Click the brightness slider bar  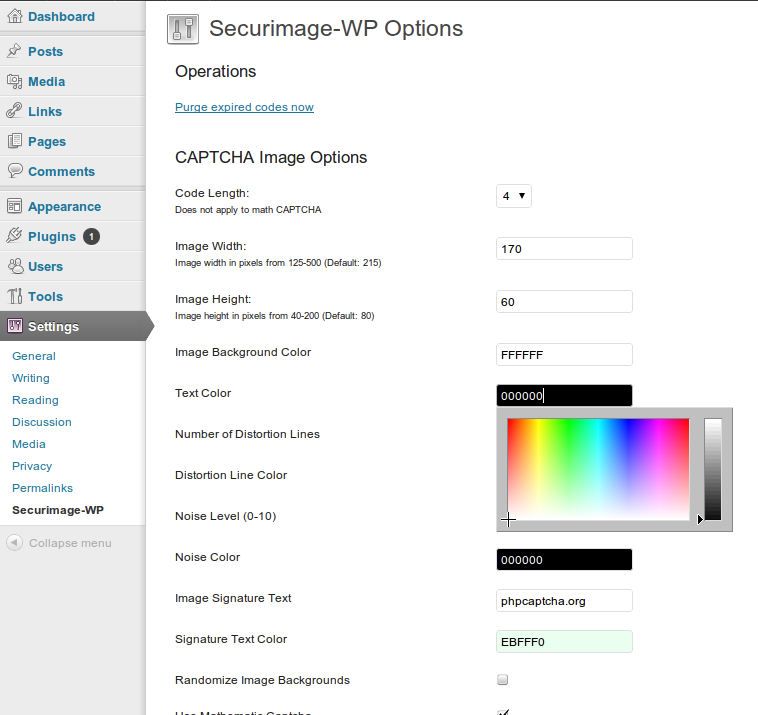[x=713, y=469]
